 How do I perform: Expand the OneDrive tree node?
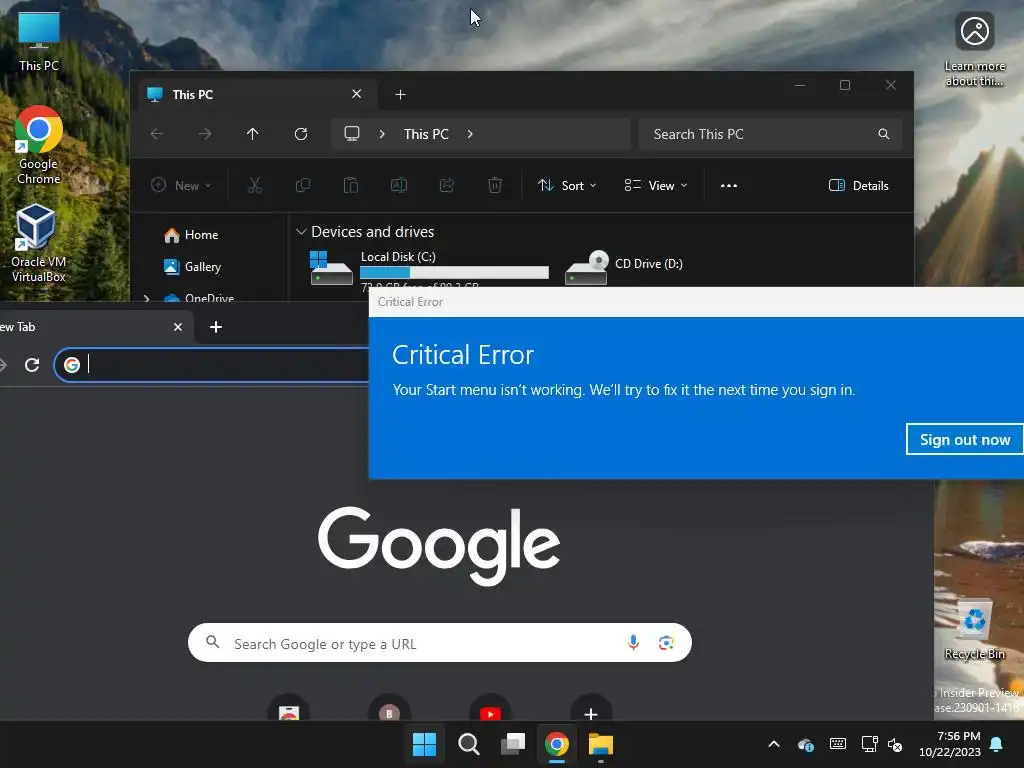[x=146, y=298]
